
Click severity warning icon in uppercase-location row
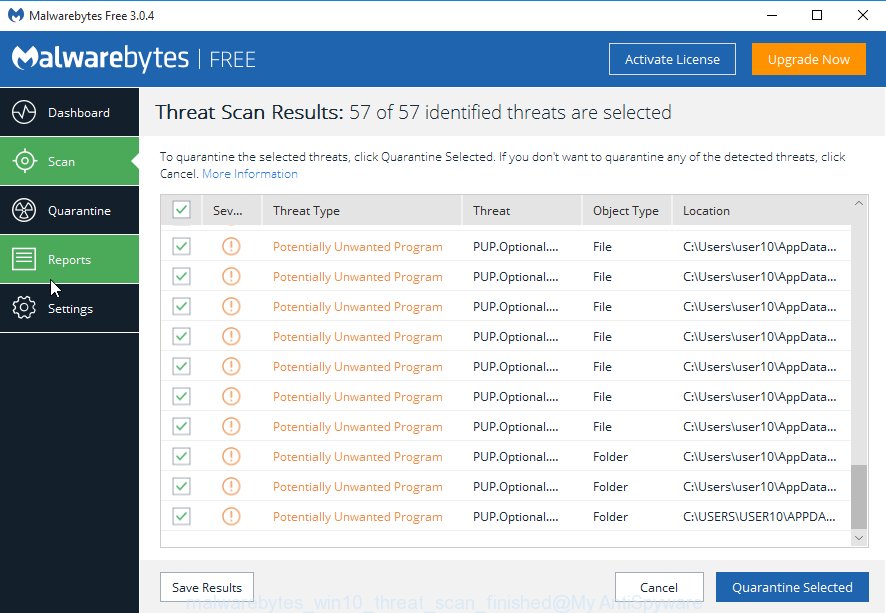[x=231, y=516]
